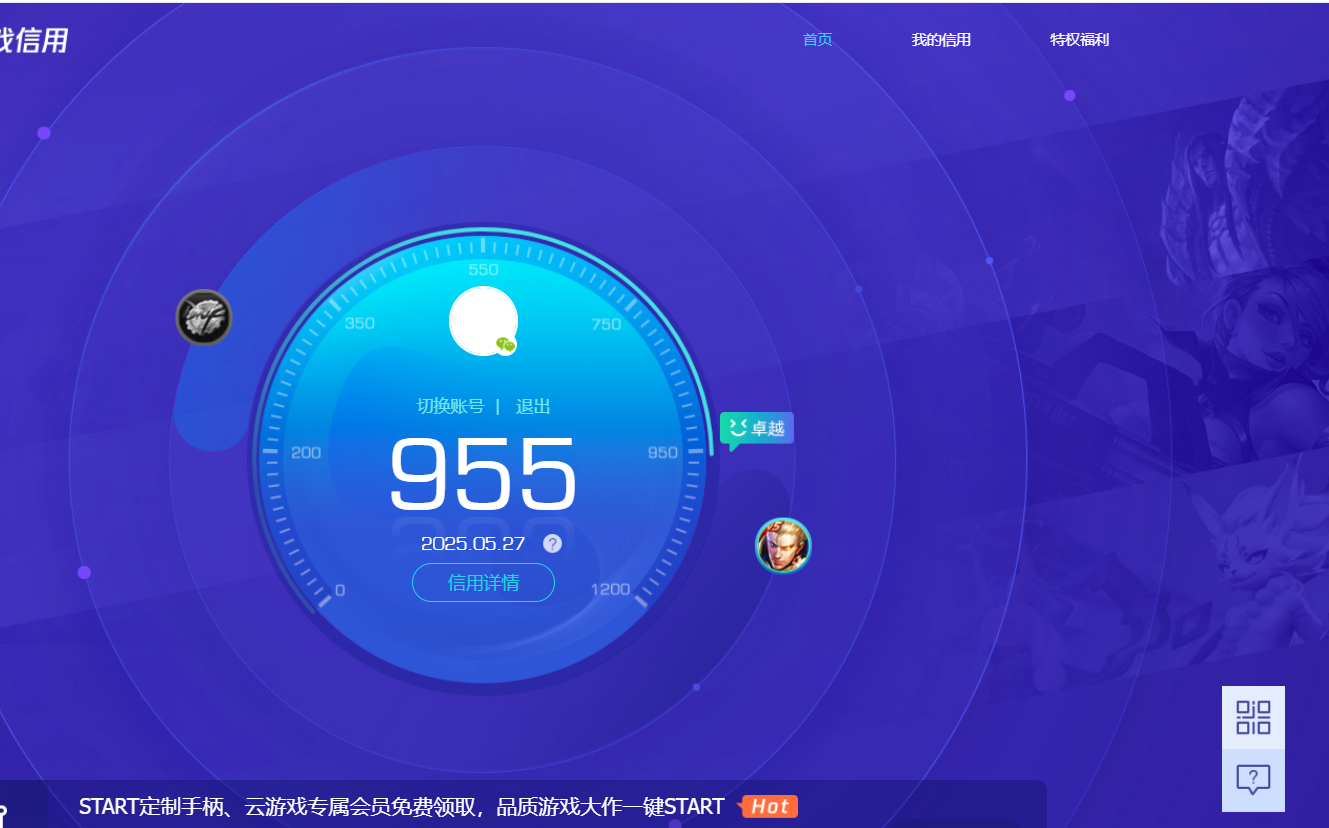Click the date 2025.05.27

(x=473, y=544)
